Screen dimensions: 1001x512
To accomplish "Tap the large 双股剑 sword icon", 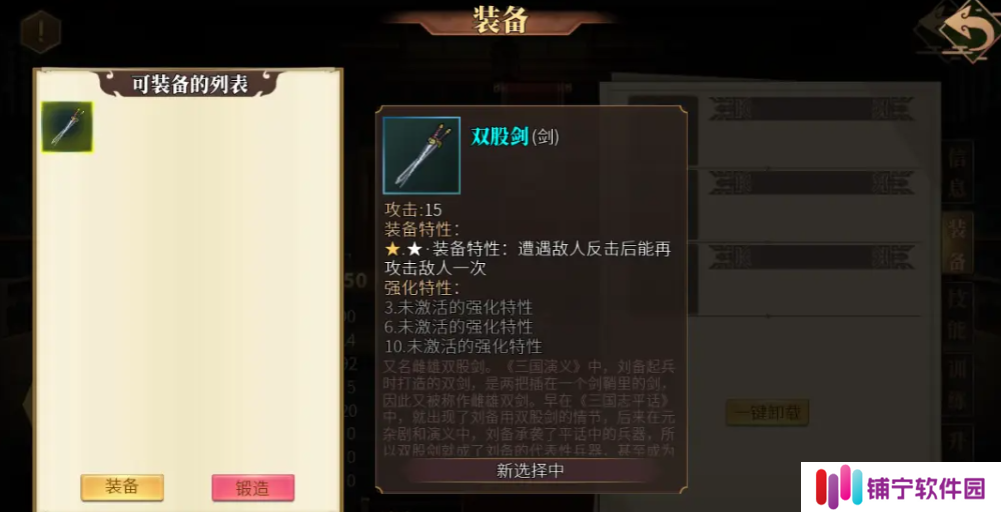I will 421,155.
